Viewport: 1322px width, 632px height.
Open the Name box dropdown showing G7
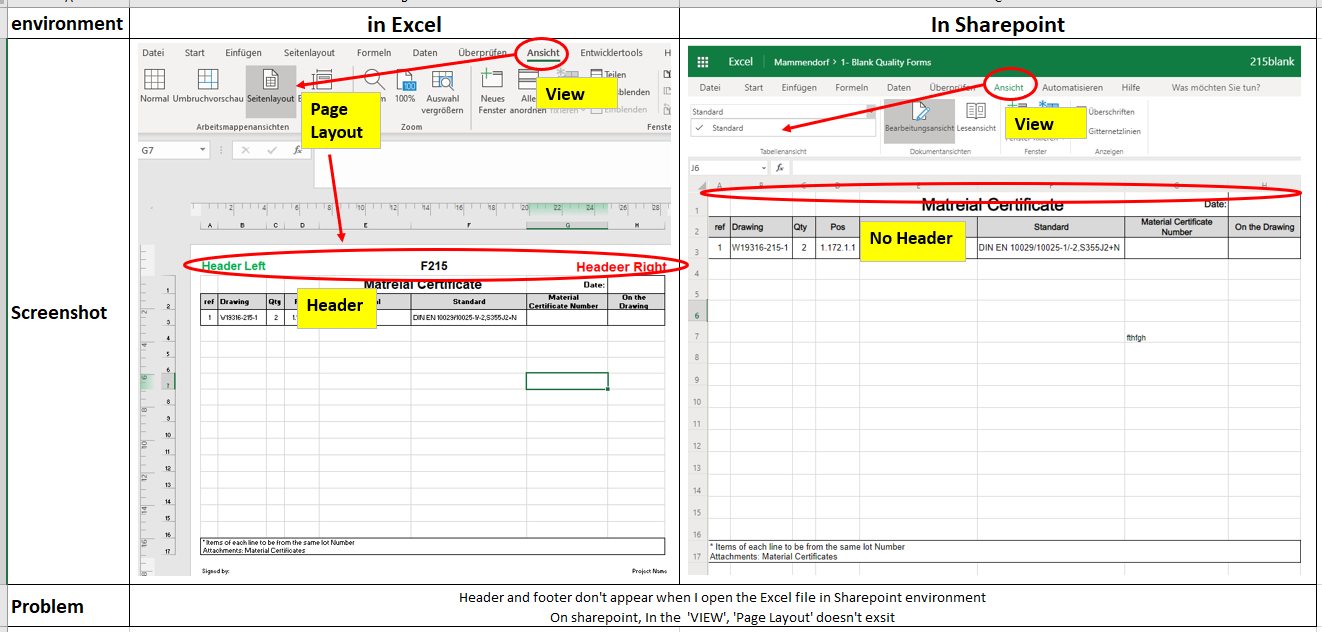(x=200, y=150)
